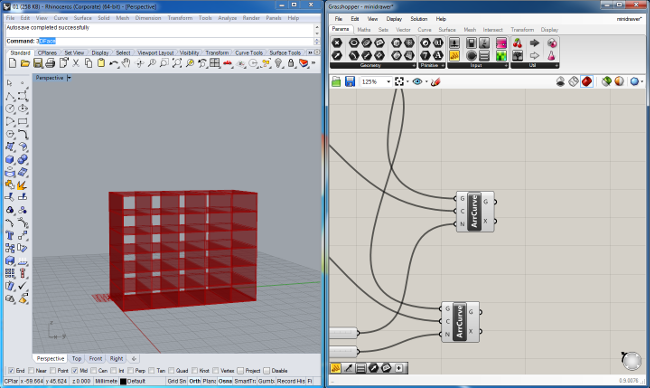
Task: Select the Pan hand tool
Action: 126,63
